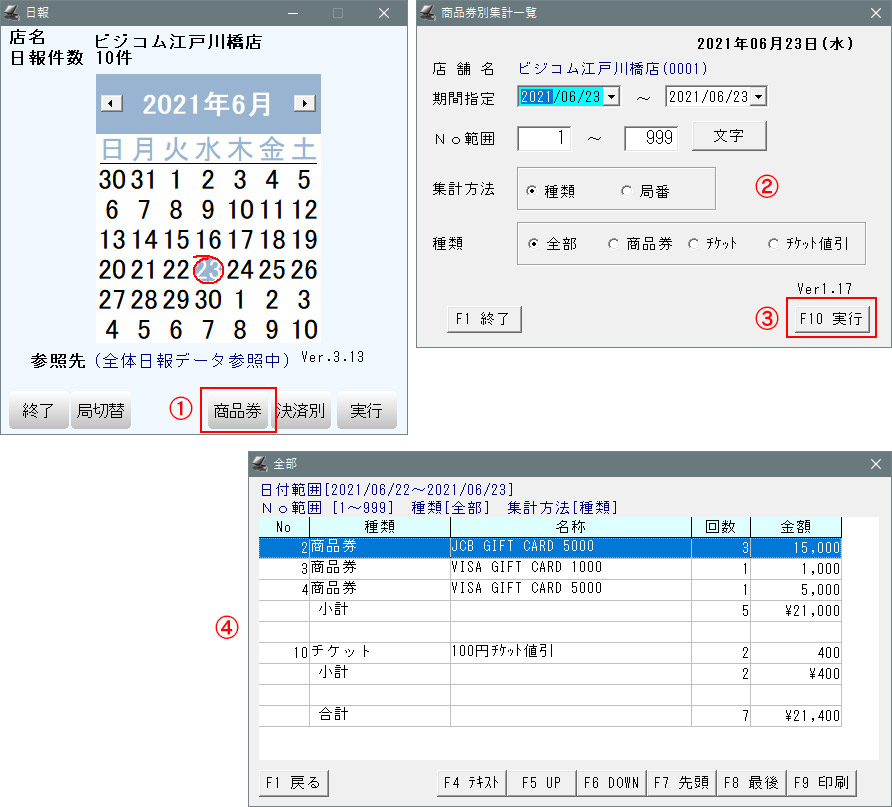Choose ﾁｹｯﾄ値引 type radio button
Viewport: 892px width, 807px height.
[773, 244]
